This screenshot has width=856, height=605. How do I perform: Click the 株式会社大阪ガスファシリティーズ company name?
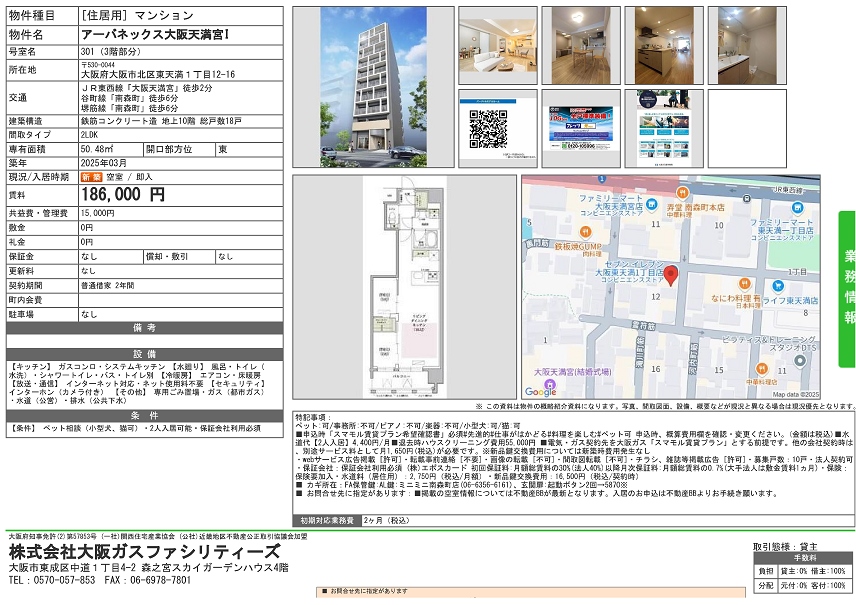point(145,552)
